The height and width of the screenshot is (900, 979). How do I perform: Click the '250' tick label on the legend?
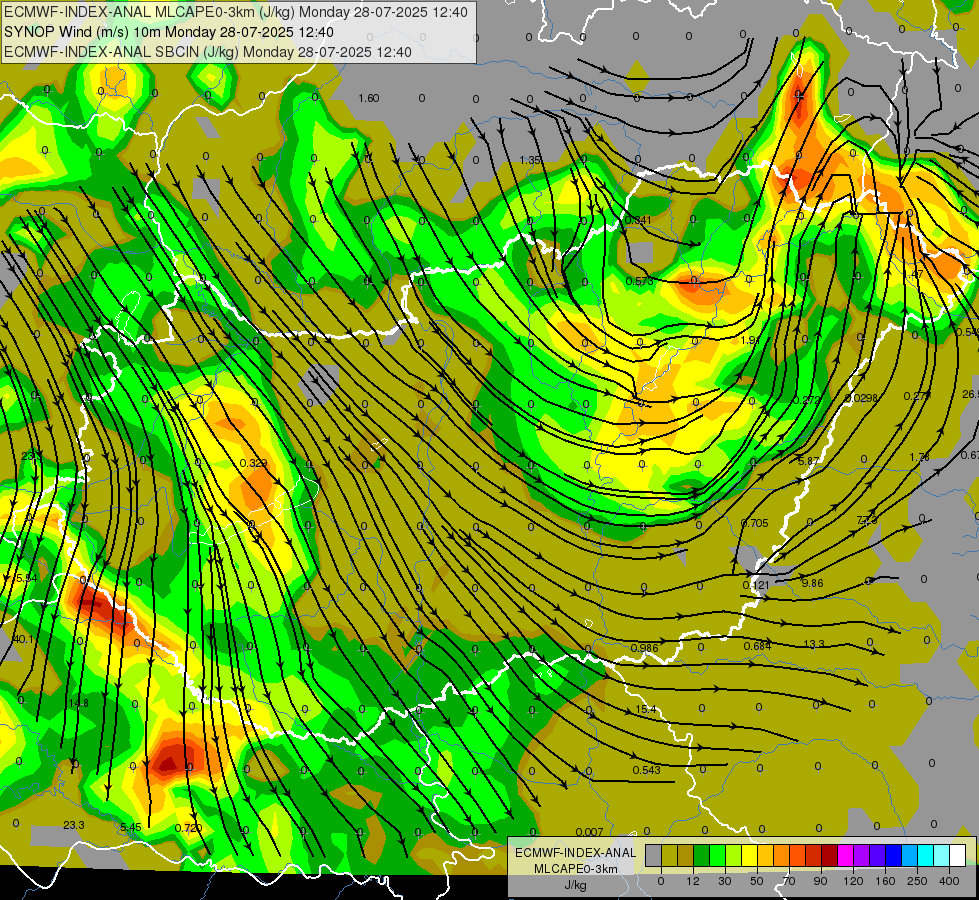coord(917,881)
